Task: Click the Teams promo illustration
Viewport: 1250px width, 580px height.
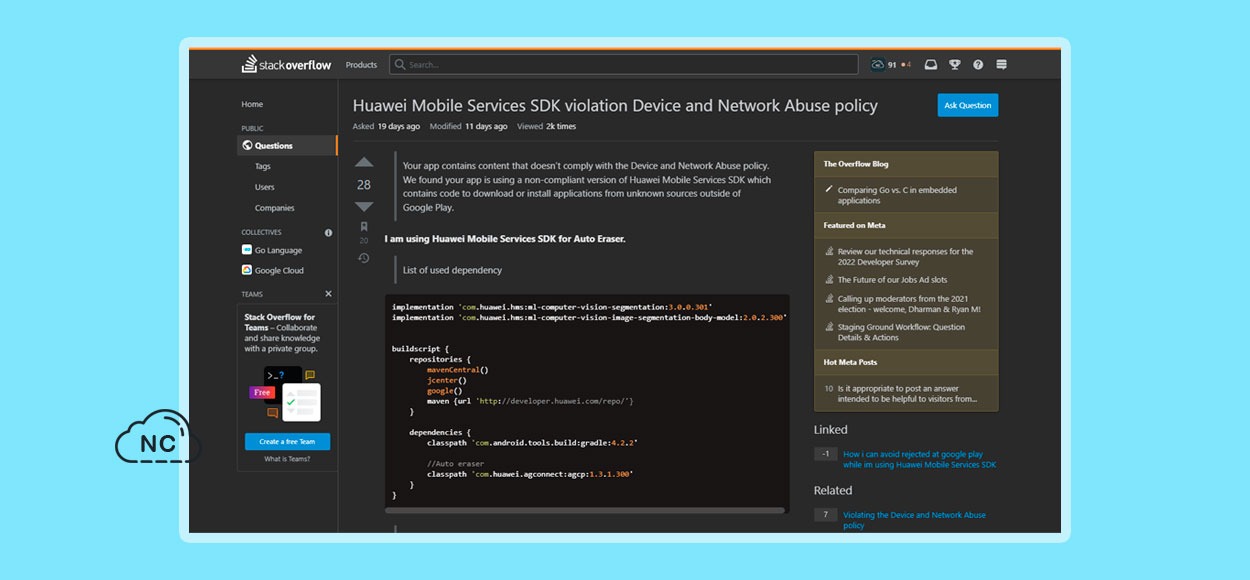Action: (x=287, y=394)
